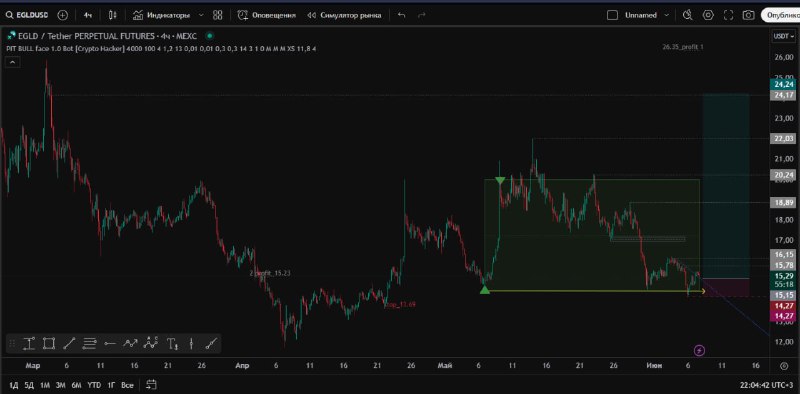Expand the Unnamed layout dropdown arrow
The height and width of the screenshot is (394, 800).
[x=666, y=15]
